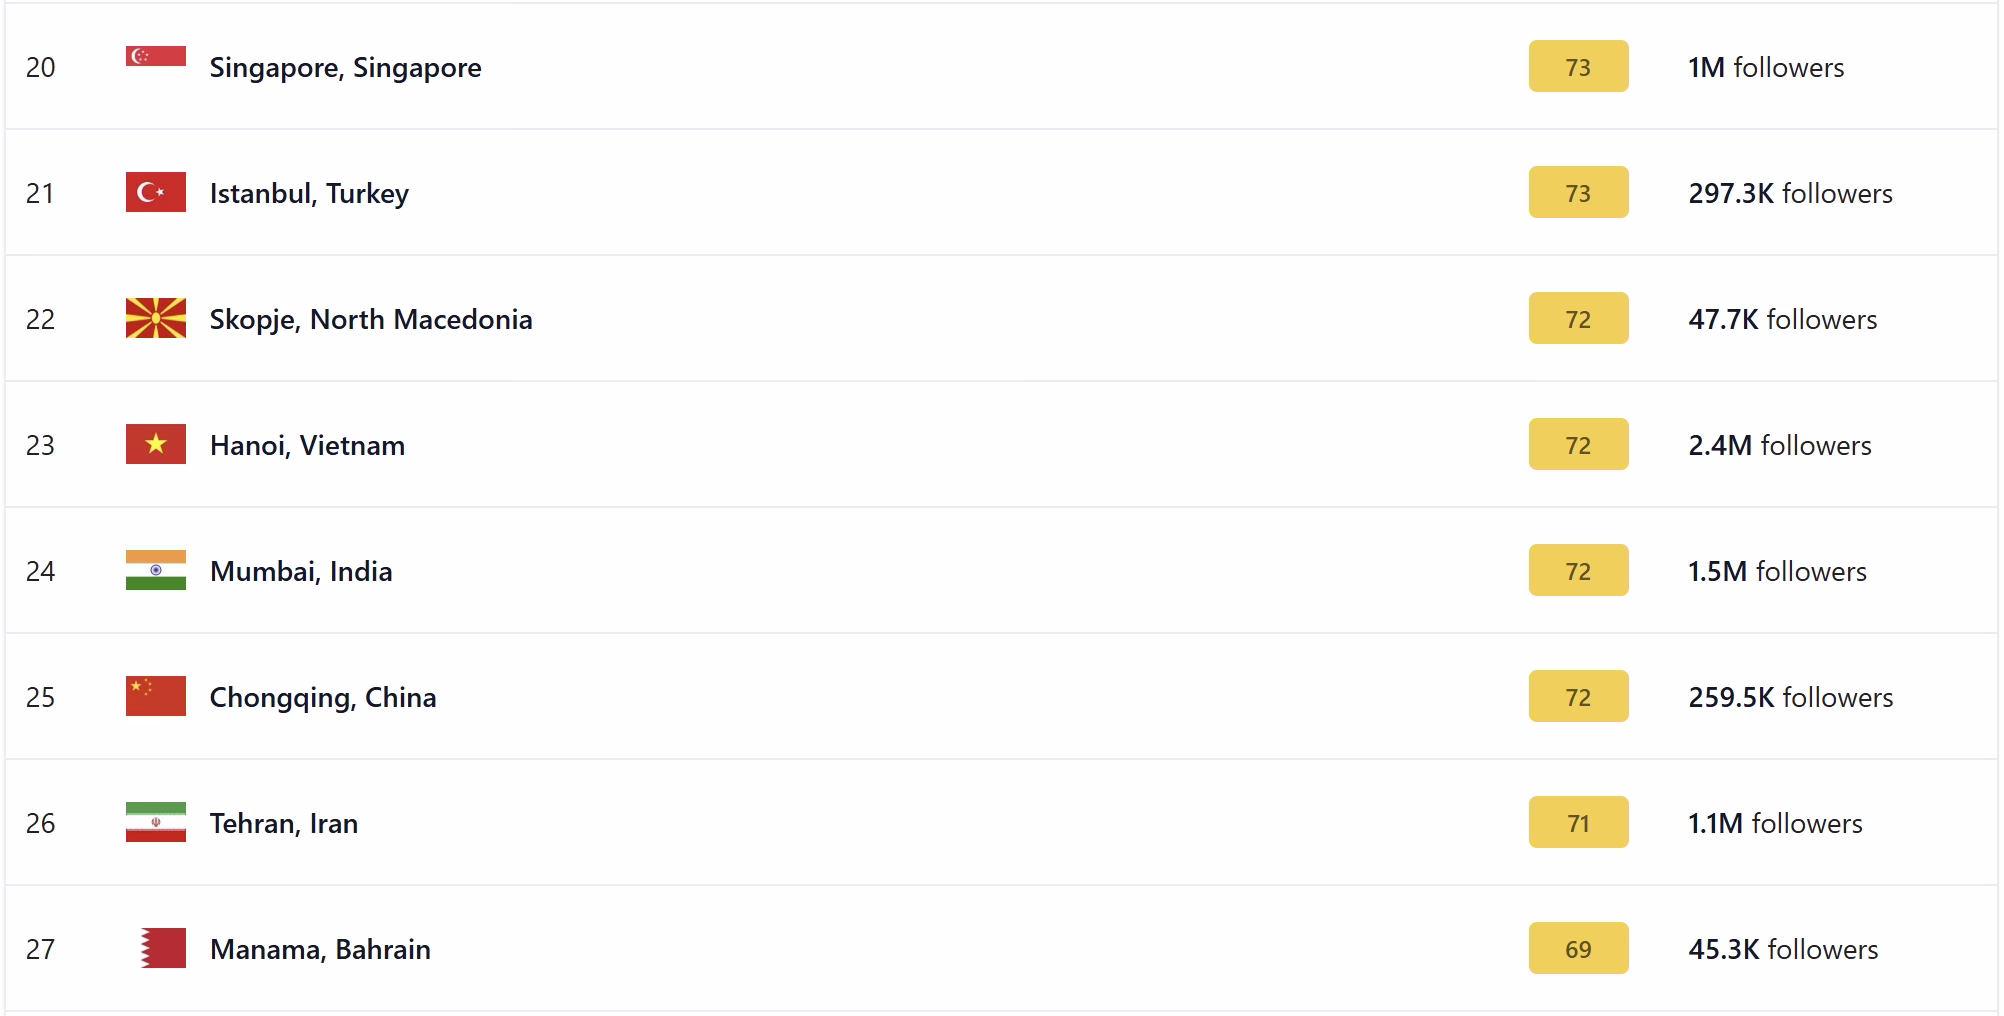Click the 71 score badge for Tehran
Screen dimensions: 2004x1016
point(1578,822)
